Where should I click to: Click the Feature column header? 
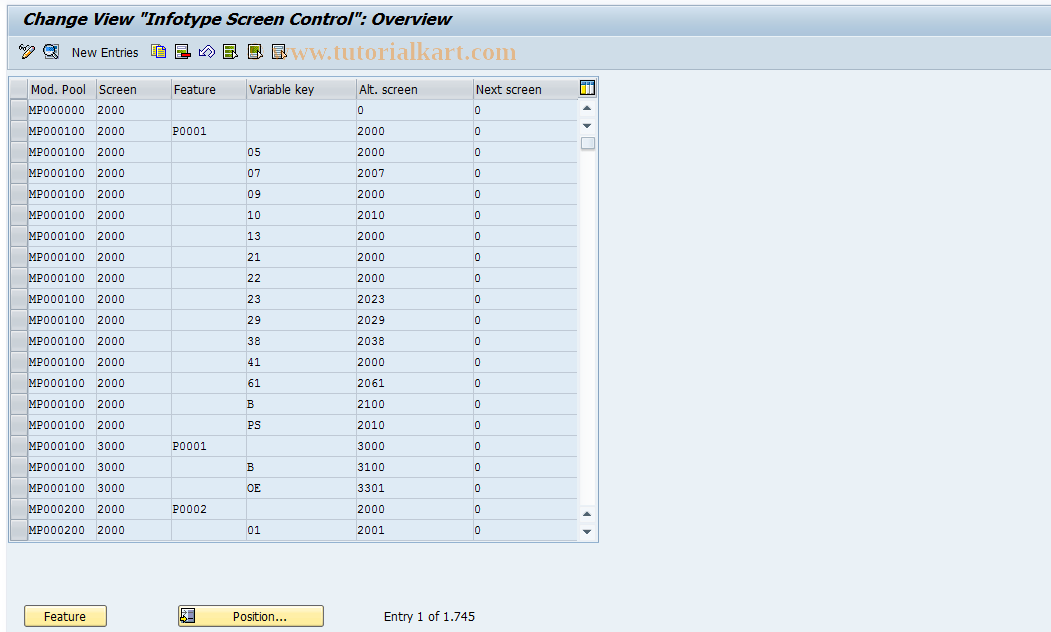pyautogui.click(x=208, y=89)
